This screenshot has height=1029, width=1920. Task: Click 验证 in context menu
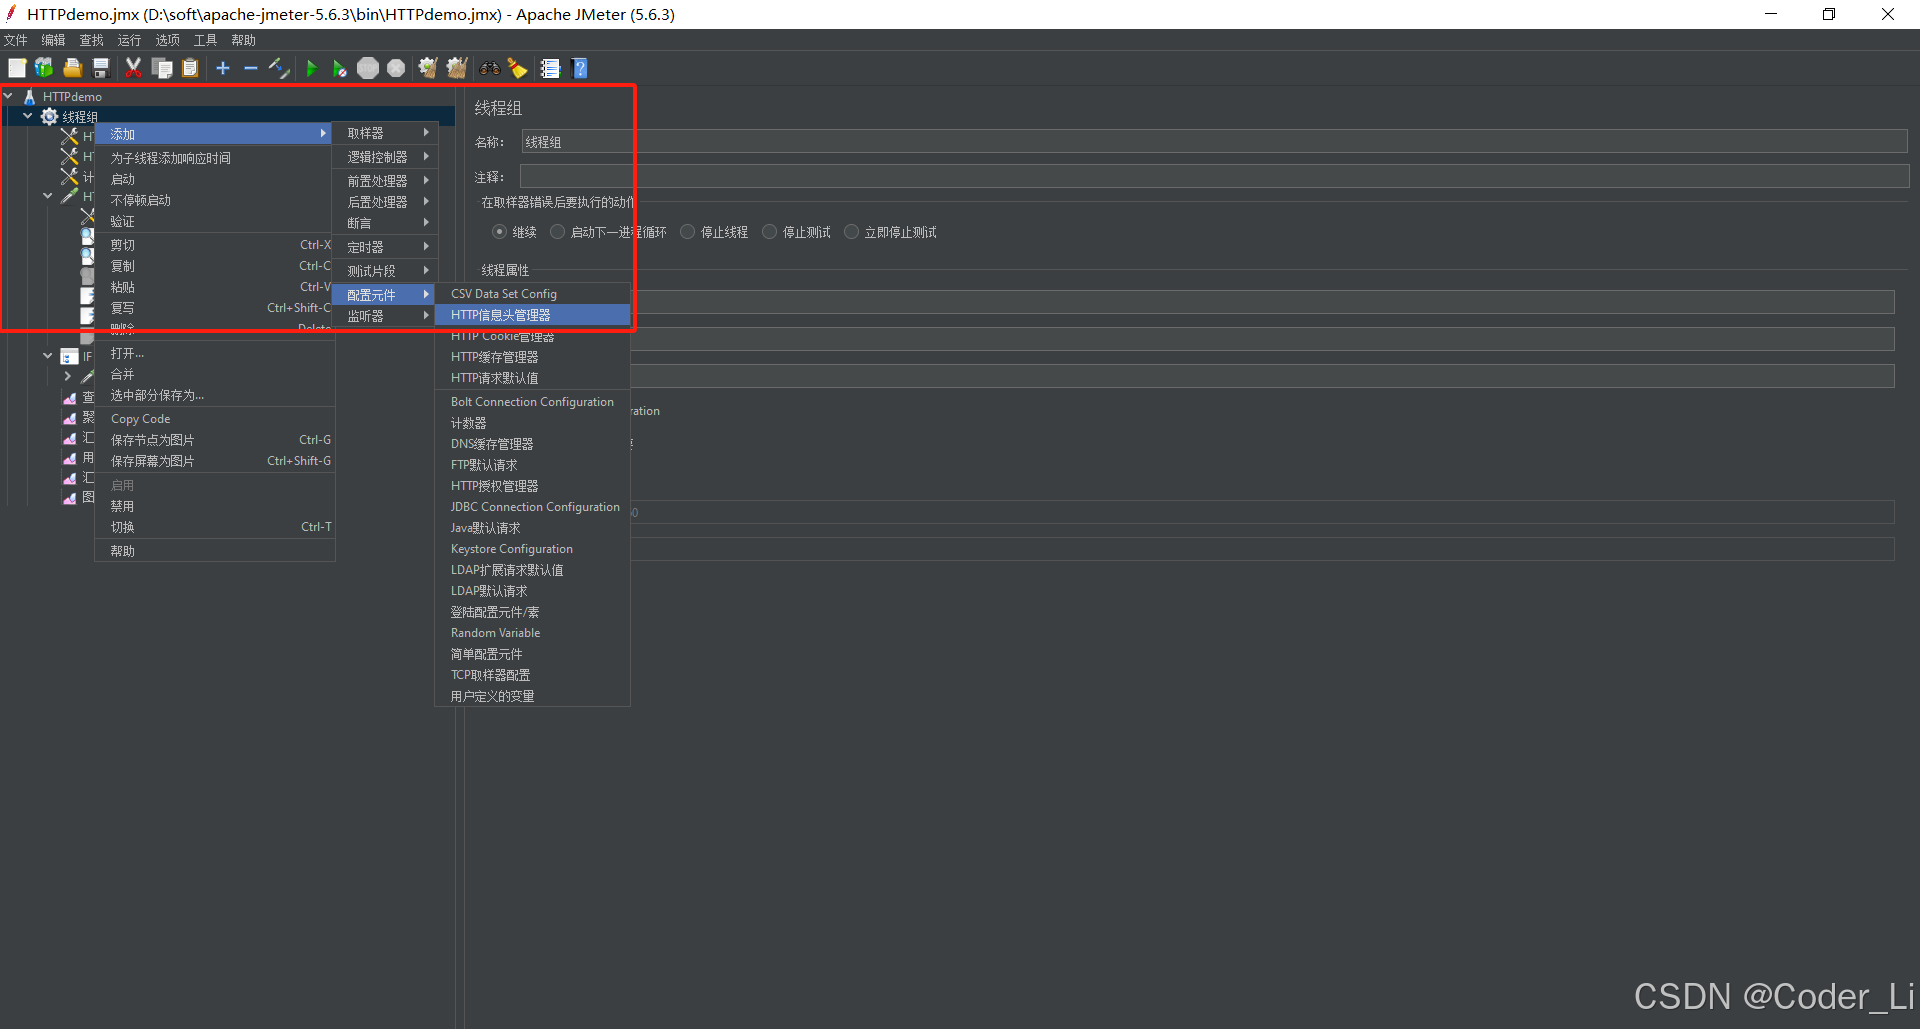click(x=215, y=221)
